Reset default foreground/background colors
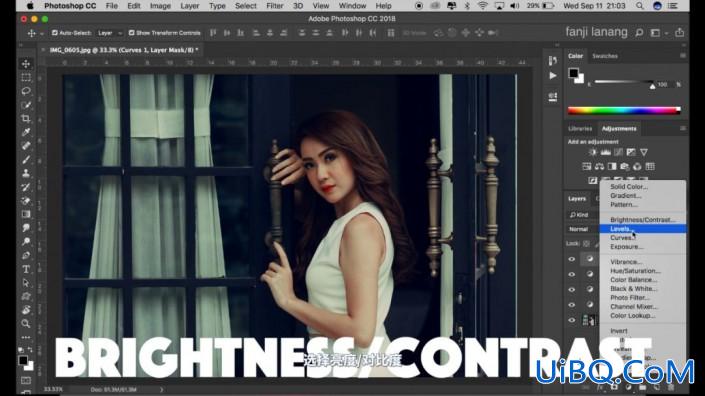Viewport: 705px width, 396px height. (21, 349)
